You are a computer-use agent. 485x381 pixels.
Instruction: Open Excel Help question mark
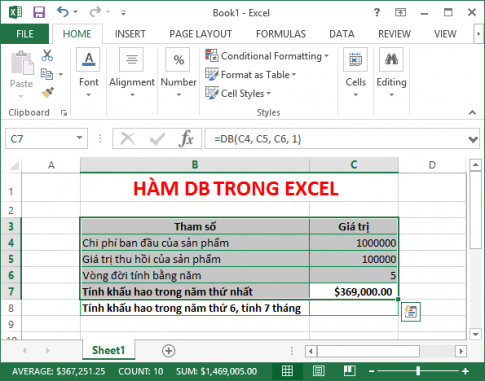coord(377,13)
